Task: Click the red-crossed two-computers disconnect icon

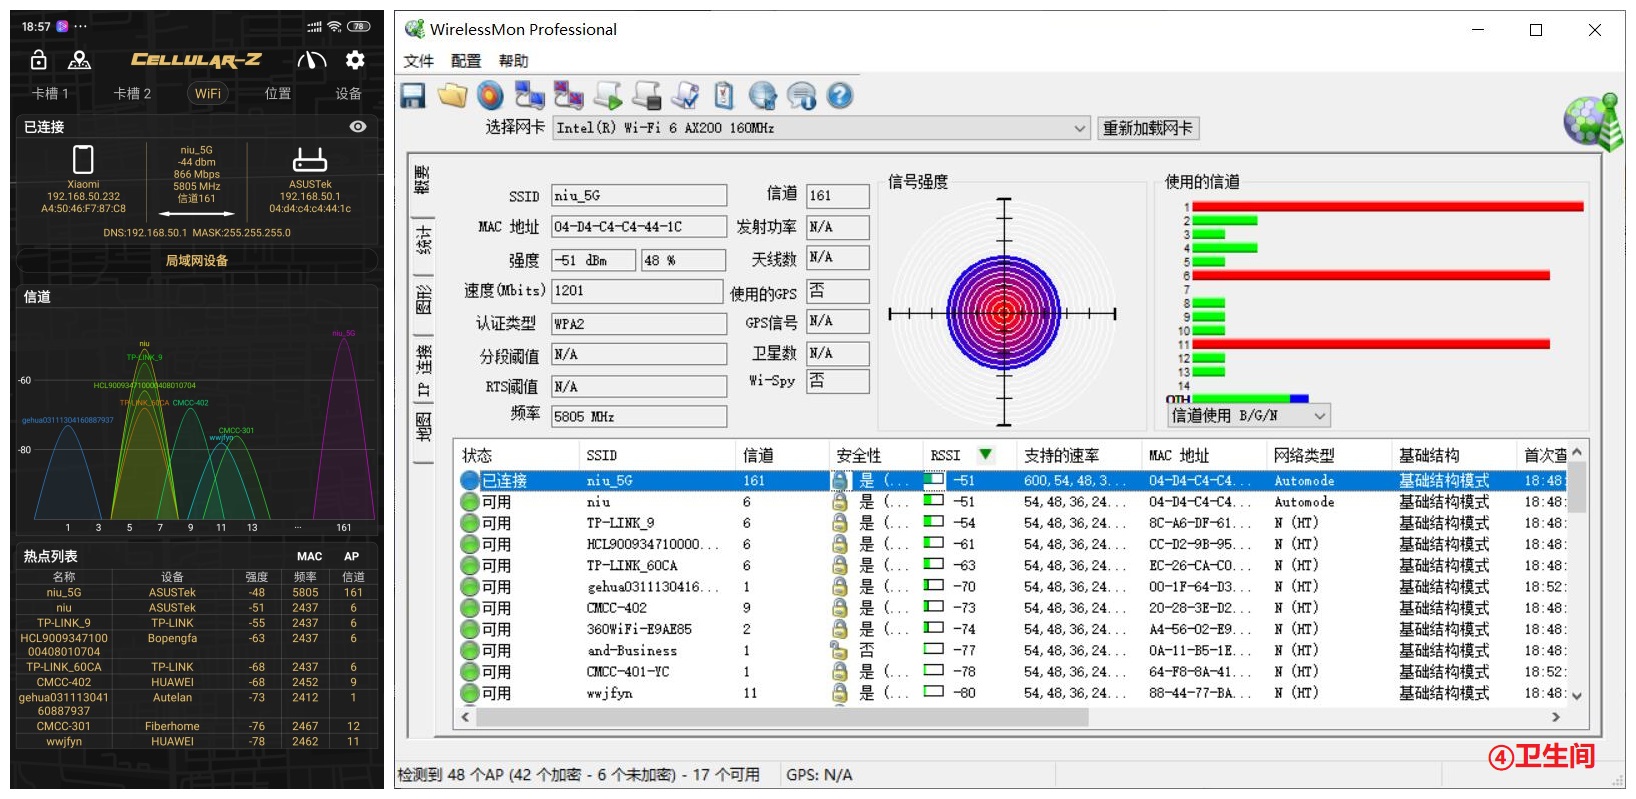Action: 568,96
